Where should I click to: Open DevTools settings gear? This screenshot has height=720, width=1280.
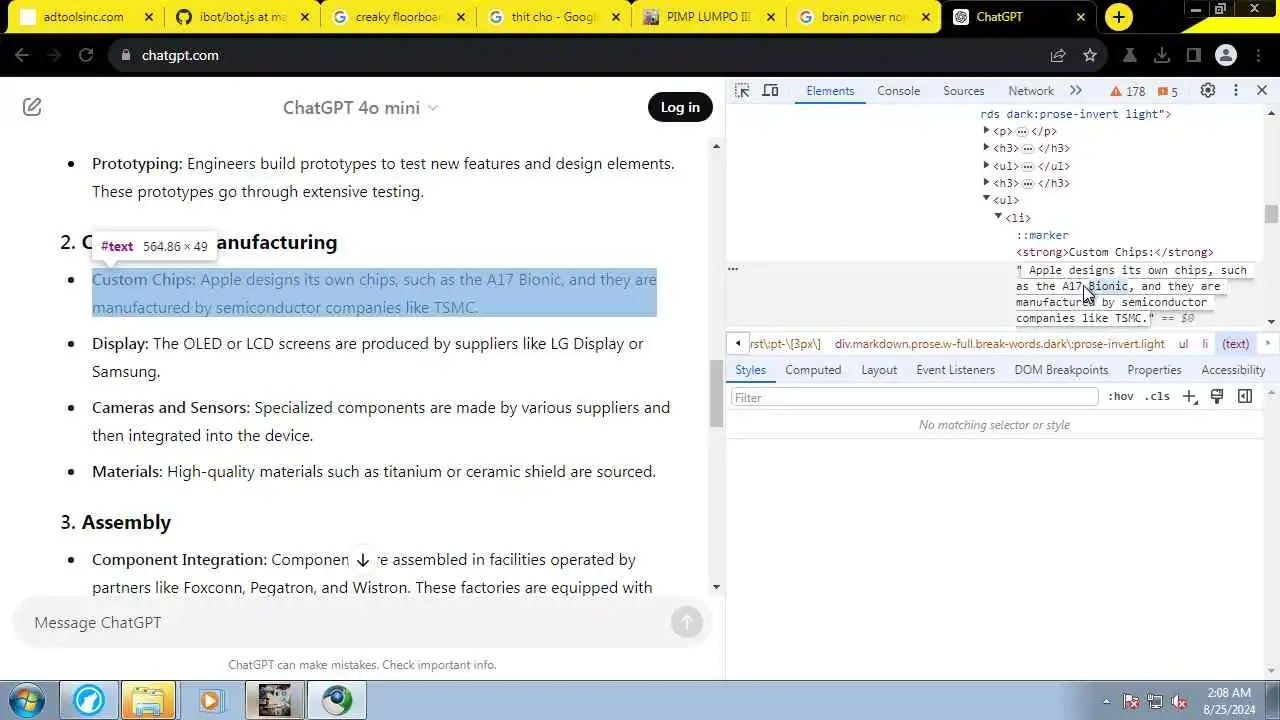click(1208, 90)
